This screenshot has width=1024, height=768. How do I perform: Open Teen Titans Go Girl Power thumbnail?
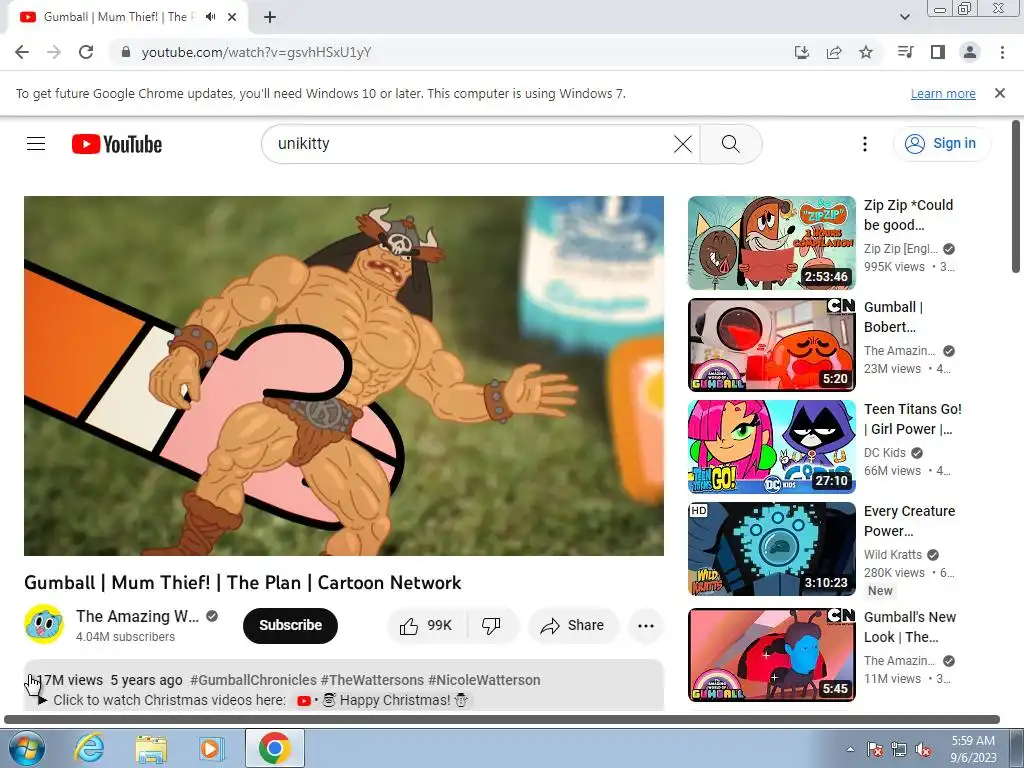771,447
